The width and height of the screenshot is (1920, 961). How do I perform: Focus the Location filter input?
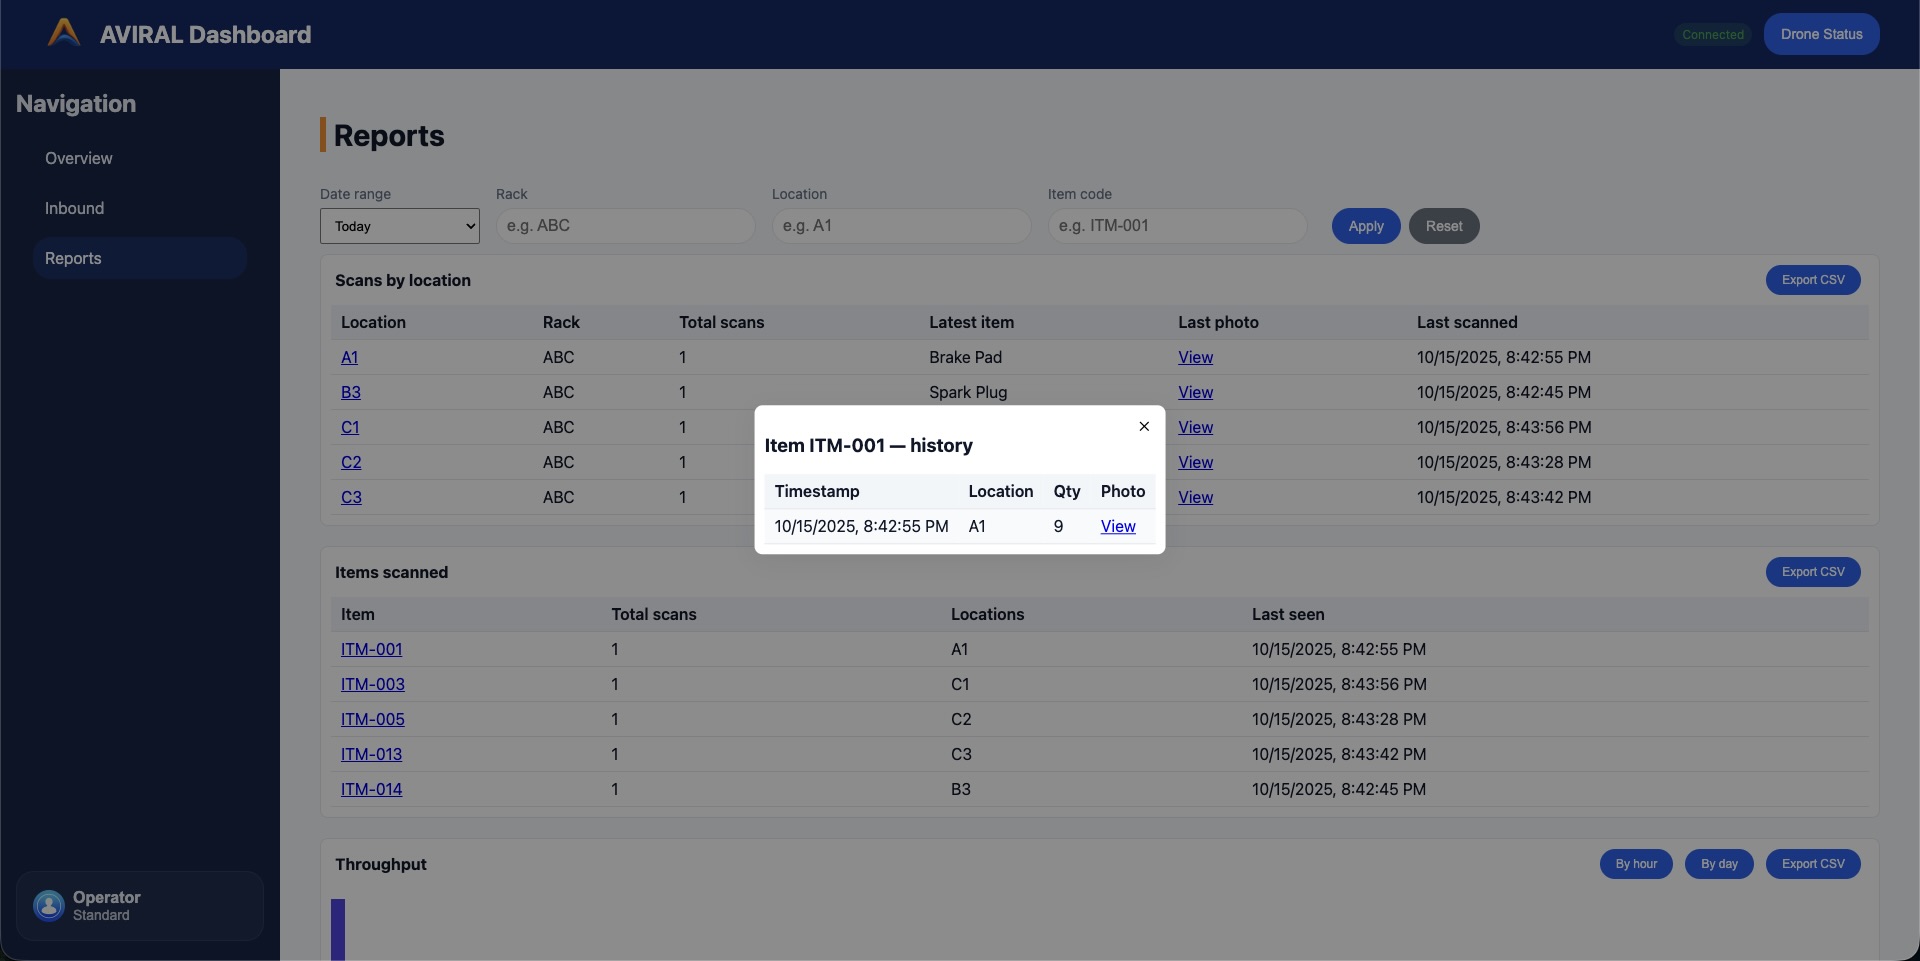point(901,226)
